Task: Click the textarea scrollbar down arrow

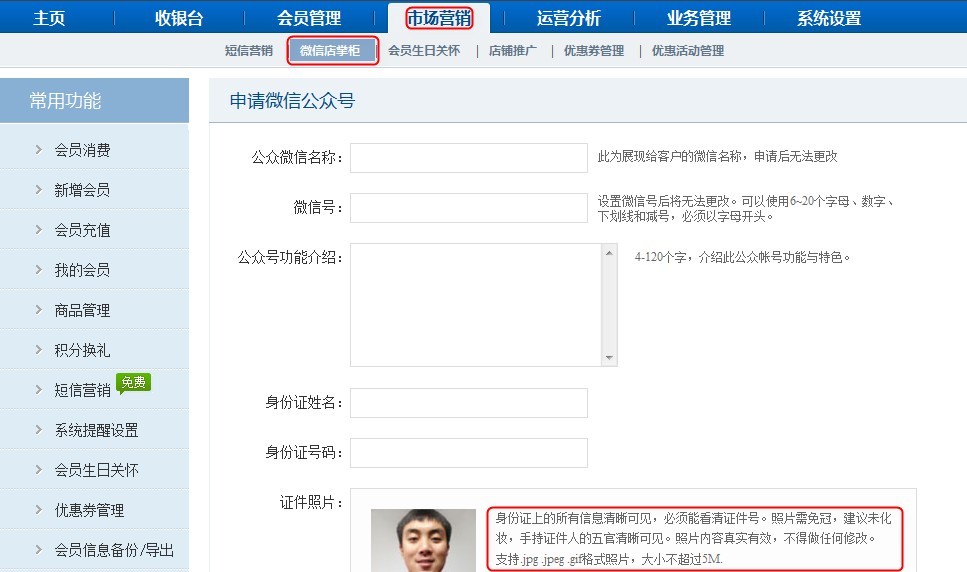Action: [x=609, y=358]
